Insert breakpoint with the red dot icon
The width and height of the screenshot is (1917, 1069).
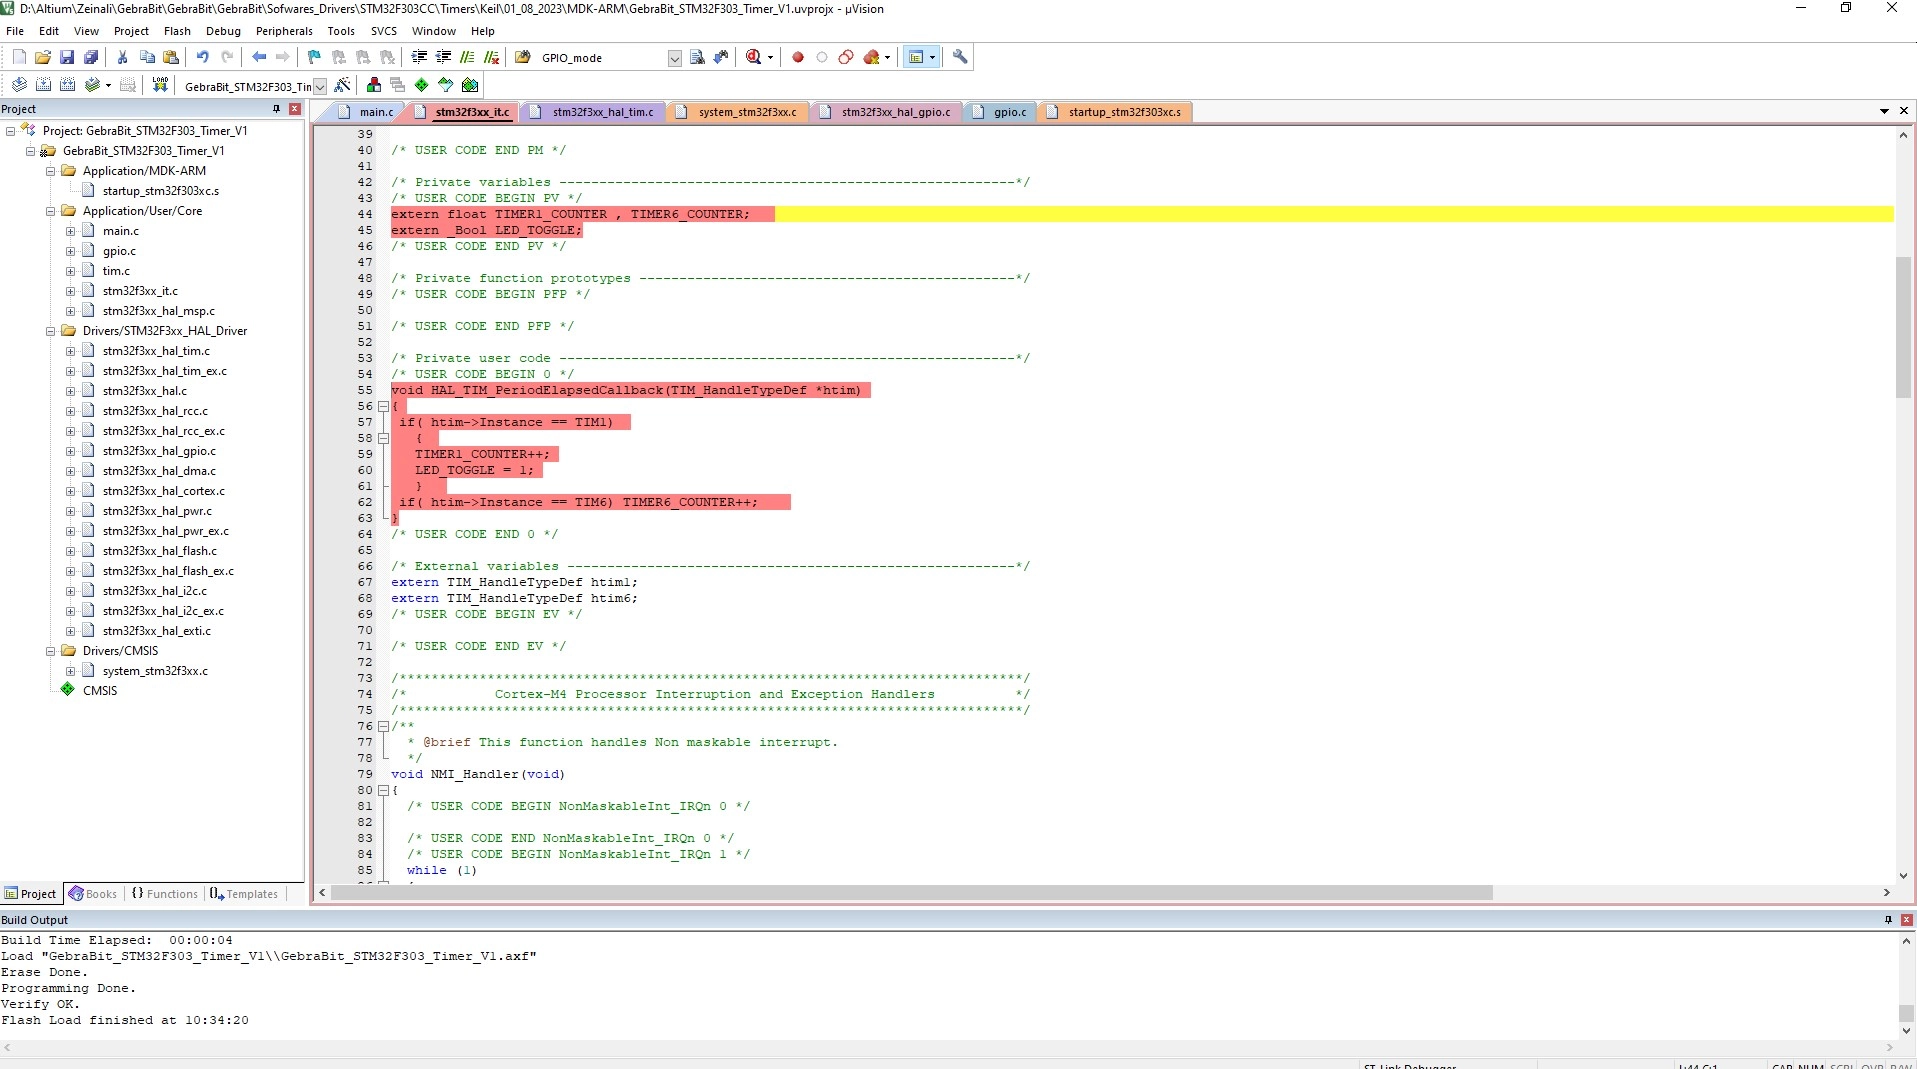click(x=798, y=57)
